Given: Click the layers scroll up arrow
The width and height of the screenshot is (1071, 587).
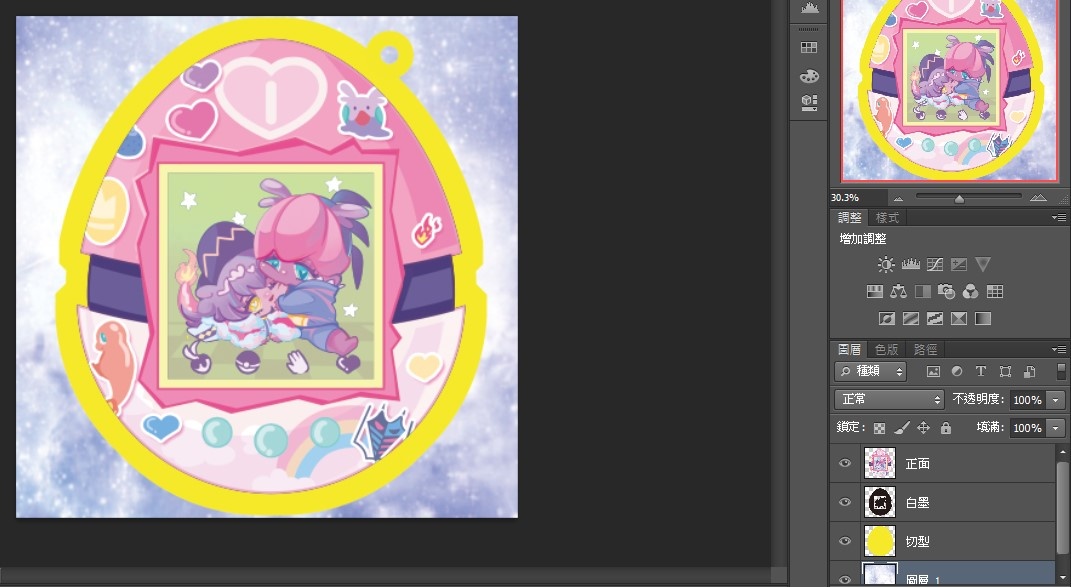Looking at the screenshot, I should pos(1062,452).
